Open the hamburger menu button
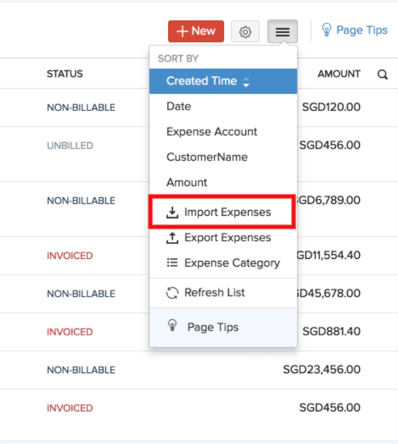Image resolution: width=398 pixels, height=444 pixels. 282,32
